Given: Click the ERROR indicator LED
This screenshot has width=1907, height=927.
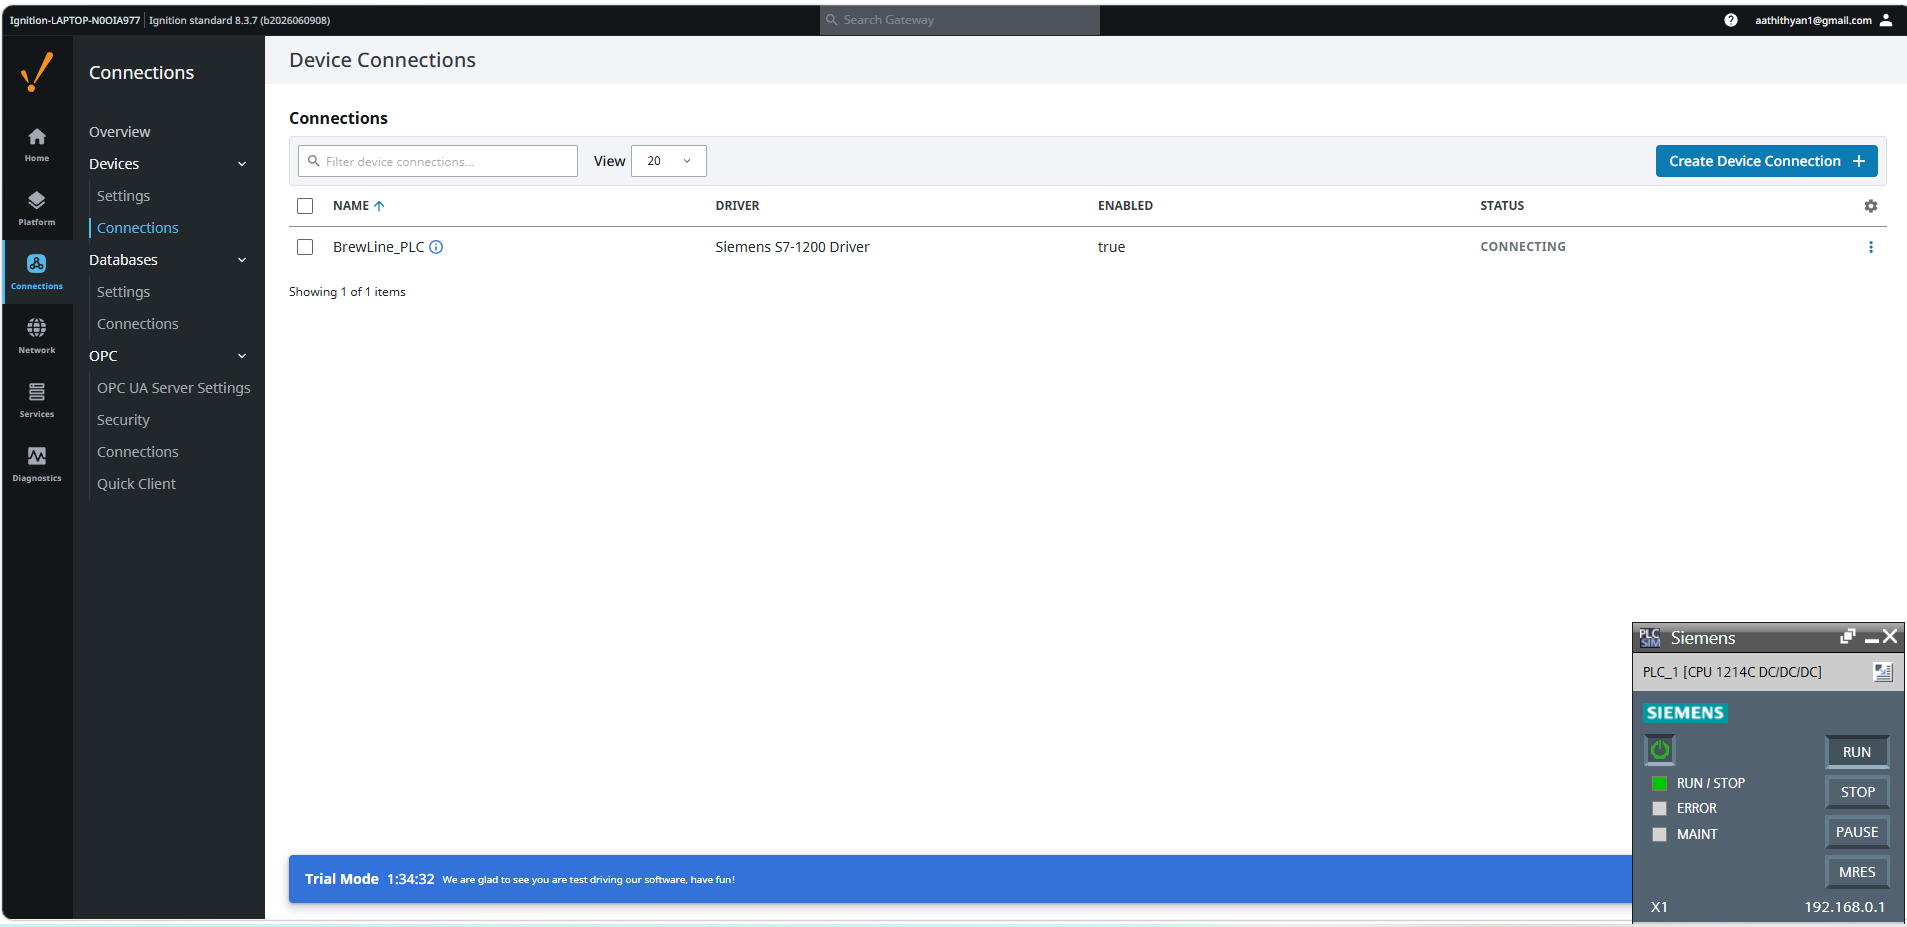Looking at the screenshot, I should (1660, 808).
